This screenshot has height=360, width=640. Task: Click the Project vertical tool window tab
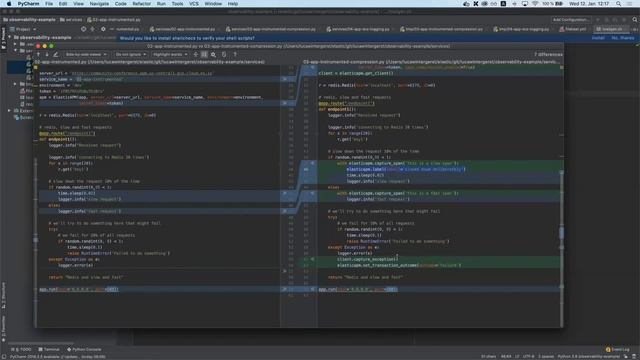(x=3, y=38)
